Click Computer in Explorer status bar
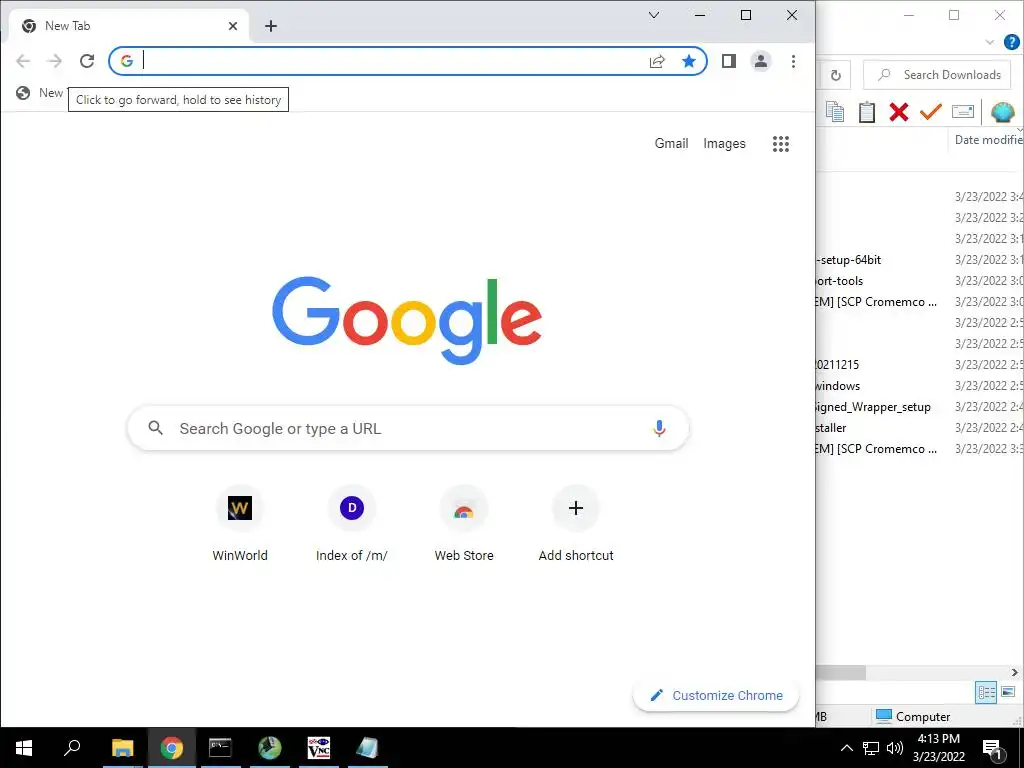 [913, 716]
